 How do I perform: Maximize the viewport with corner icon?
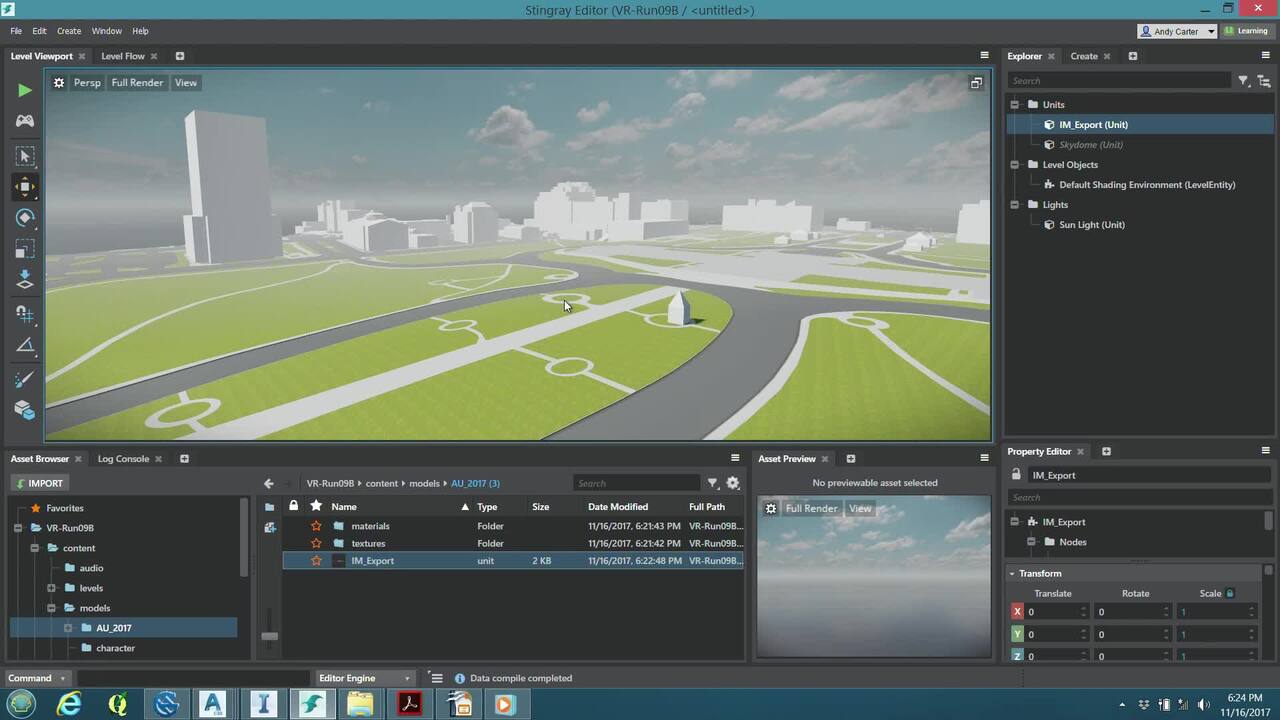[976, 83]
